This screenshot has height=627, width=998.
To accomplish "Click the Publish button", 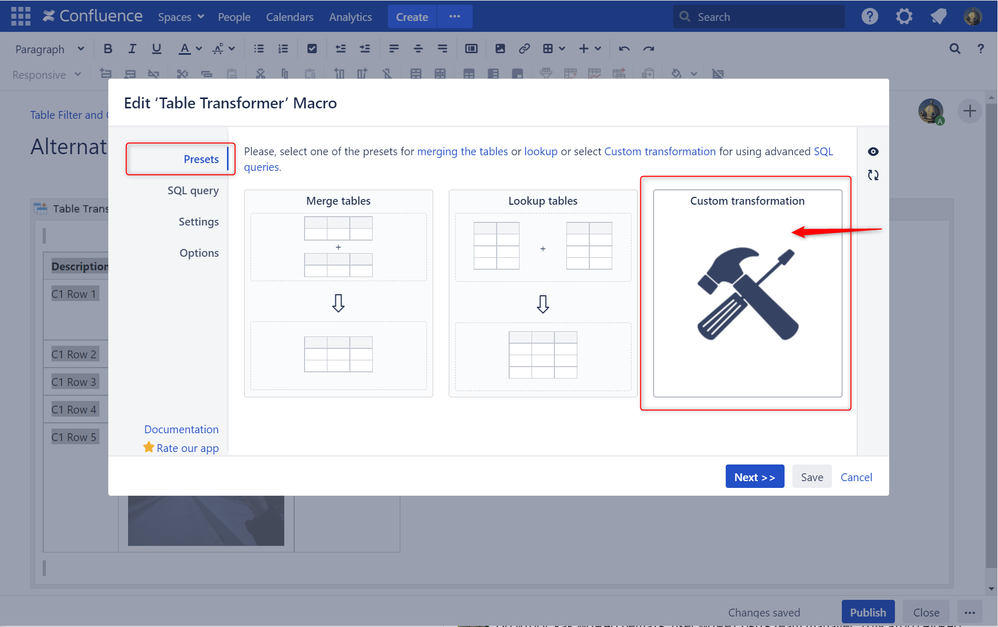I will [868, 612].
